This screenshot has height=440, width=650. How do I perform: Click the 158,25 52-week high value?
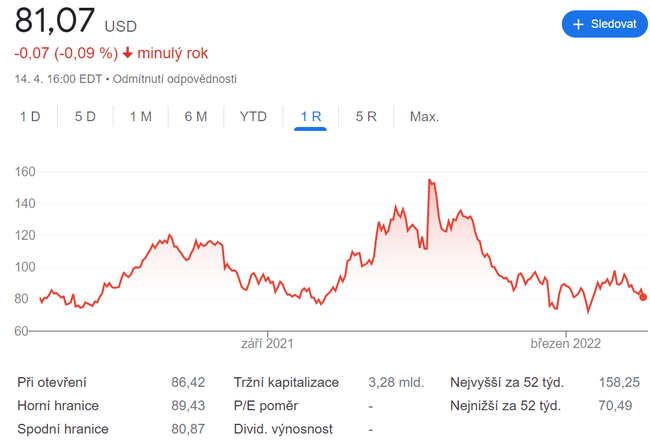[x=619, y=382]
